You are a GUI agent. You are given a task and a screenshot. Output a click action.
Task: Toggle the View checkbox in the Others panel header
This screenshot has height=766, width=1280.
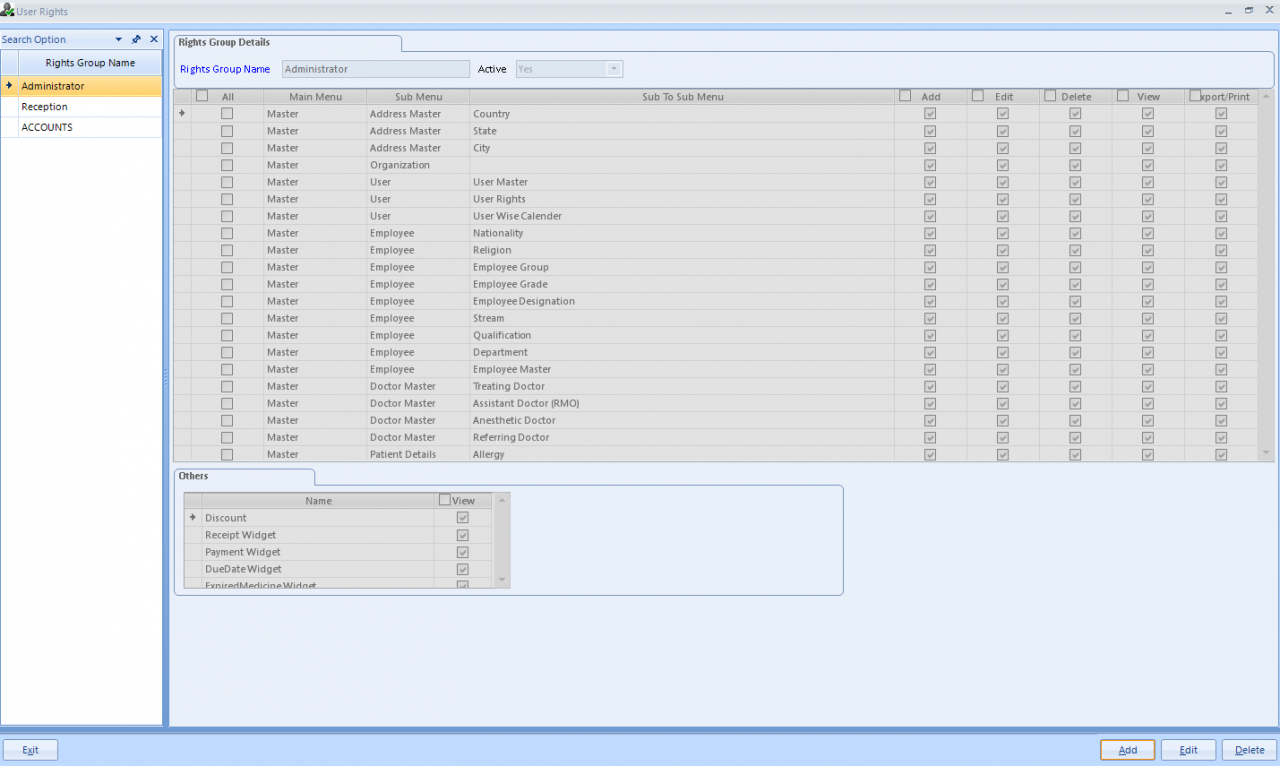coord(444,499)
